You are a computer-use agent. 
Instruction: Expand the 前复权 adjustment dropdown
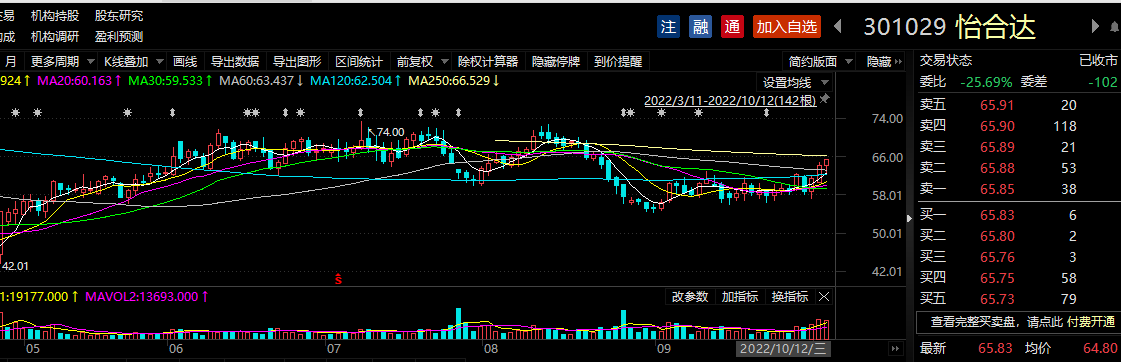[x=423, y=62]
